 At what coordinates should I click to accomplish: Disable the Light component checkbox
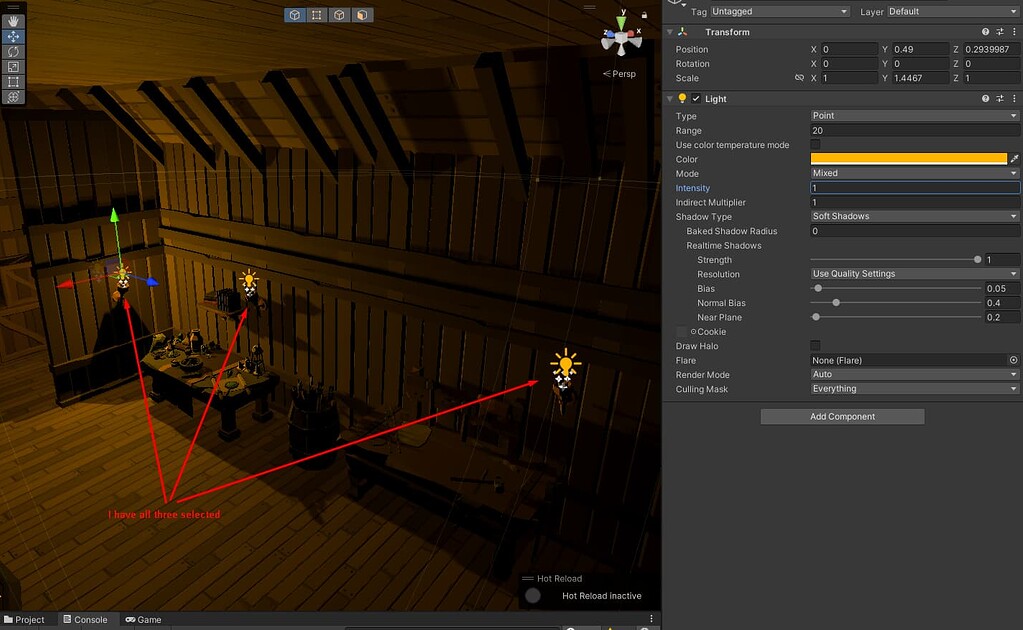(x=696, y=98)
